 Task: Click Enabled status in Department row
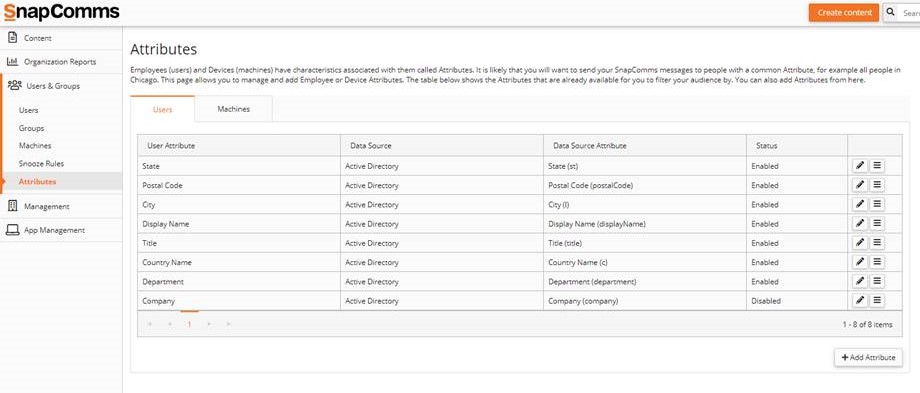pos(765,282)
